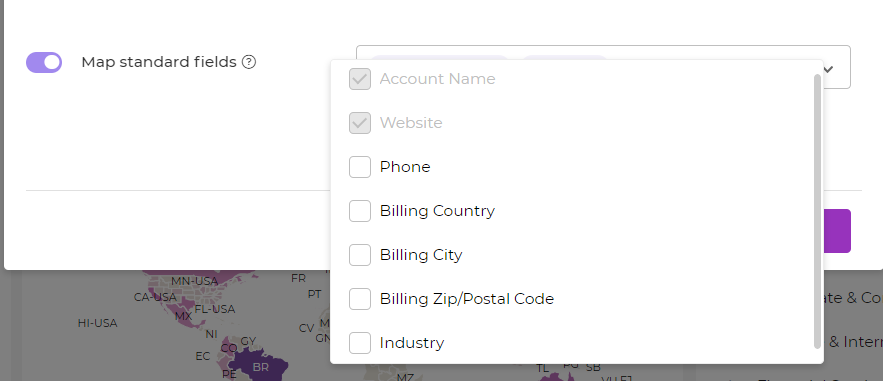This screenshot has height=381, width=883.
Task: Click the FL-USA map label
Action: pos(215,309)
